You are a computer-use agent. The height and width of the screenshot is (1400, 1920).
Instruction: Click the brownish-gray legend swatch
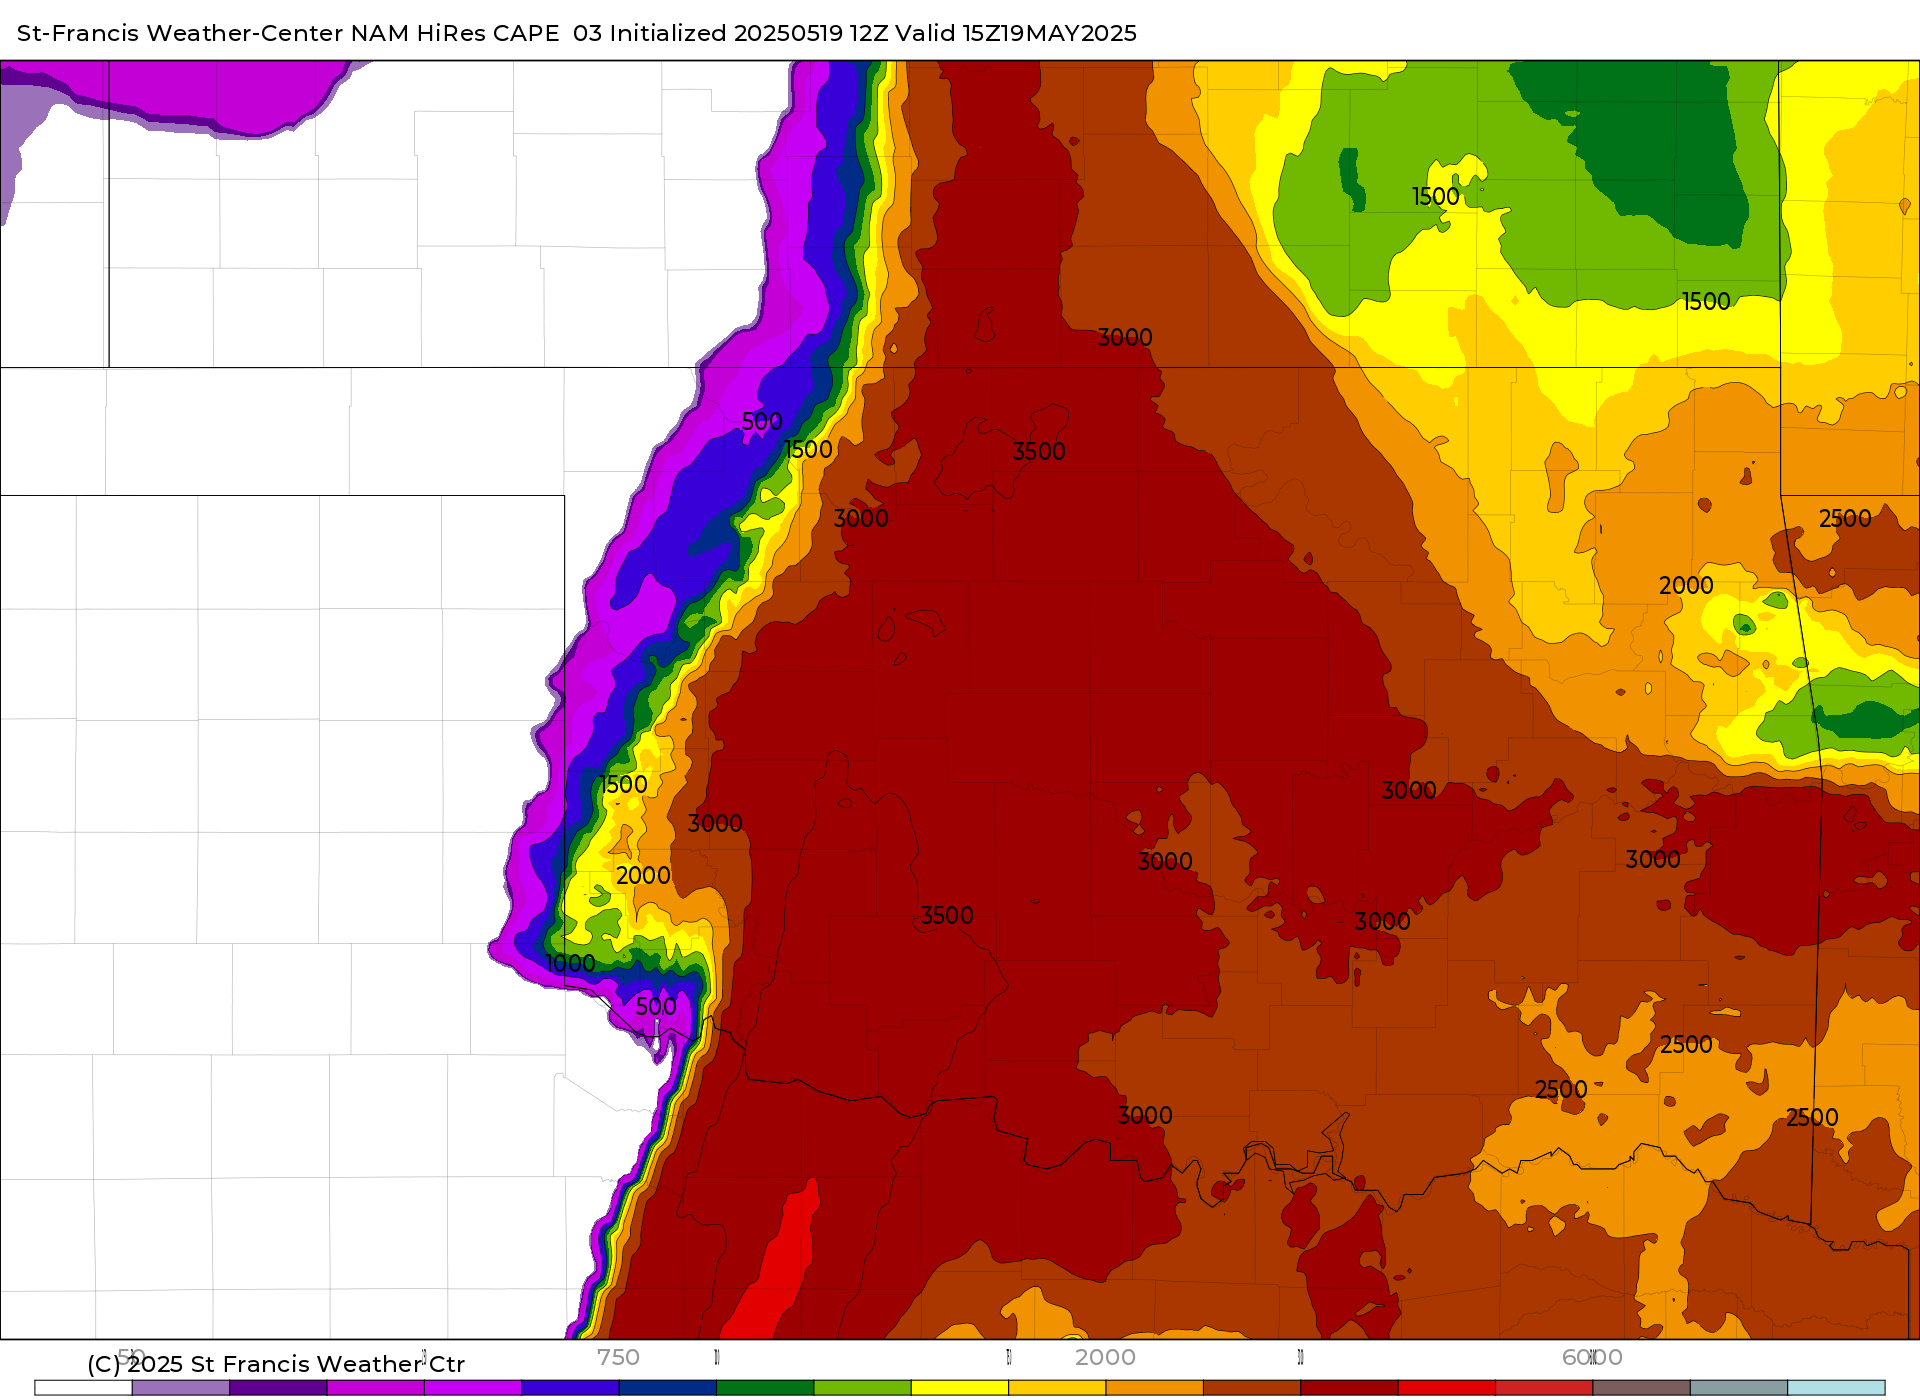[x=1641, y=1388]
